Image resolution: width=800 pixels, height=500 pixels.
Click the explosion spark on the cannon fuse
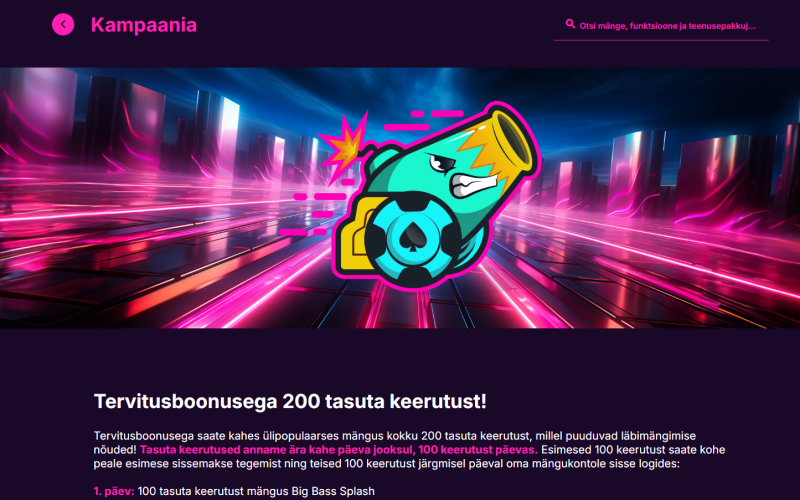345,145
